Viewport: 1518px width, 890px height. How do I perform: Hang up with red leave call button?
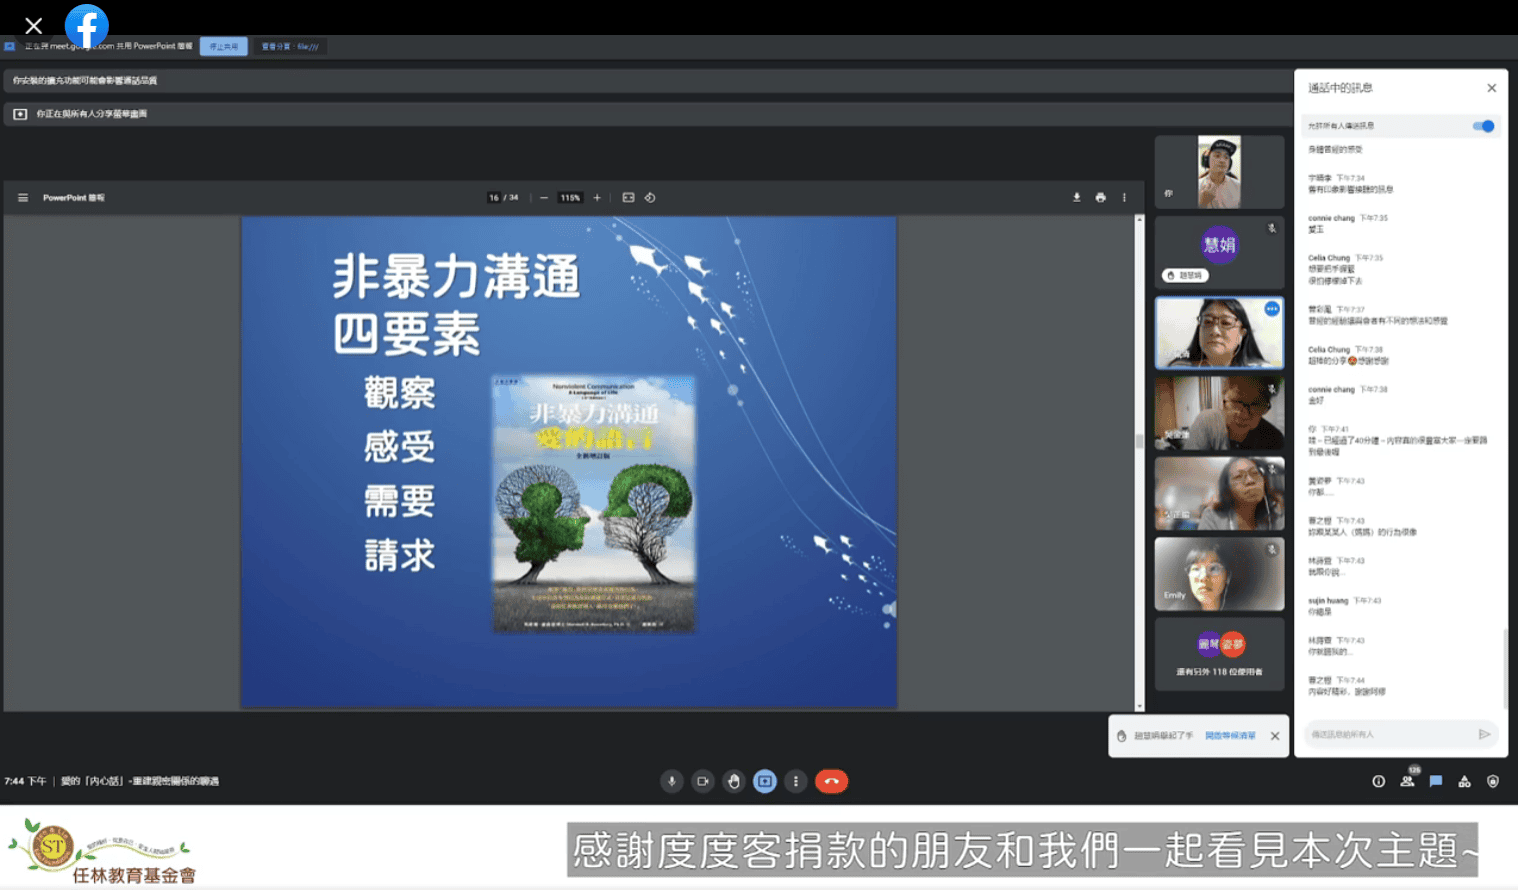(831, 781)
